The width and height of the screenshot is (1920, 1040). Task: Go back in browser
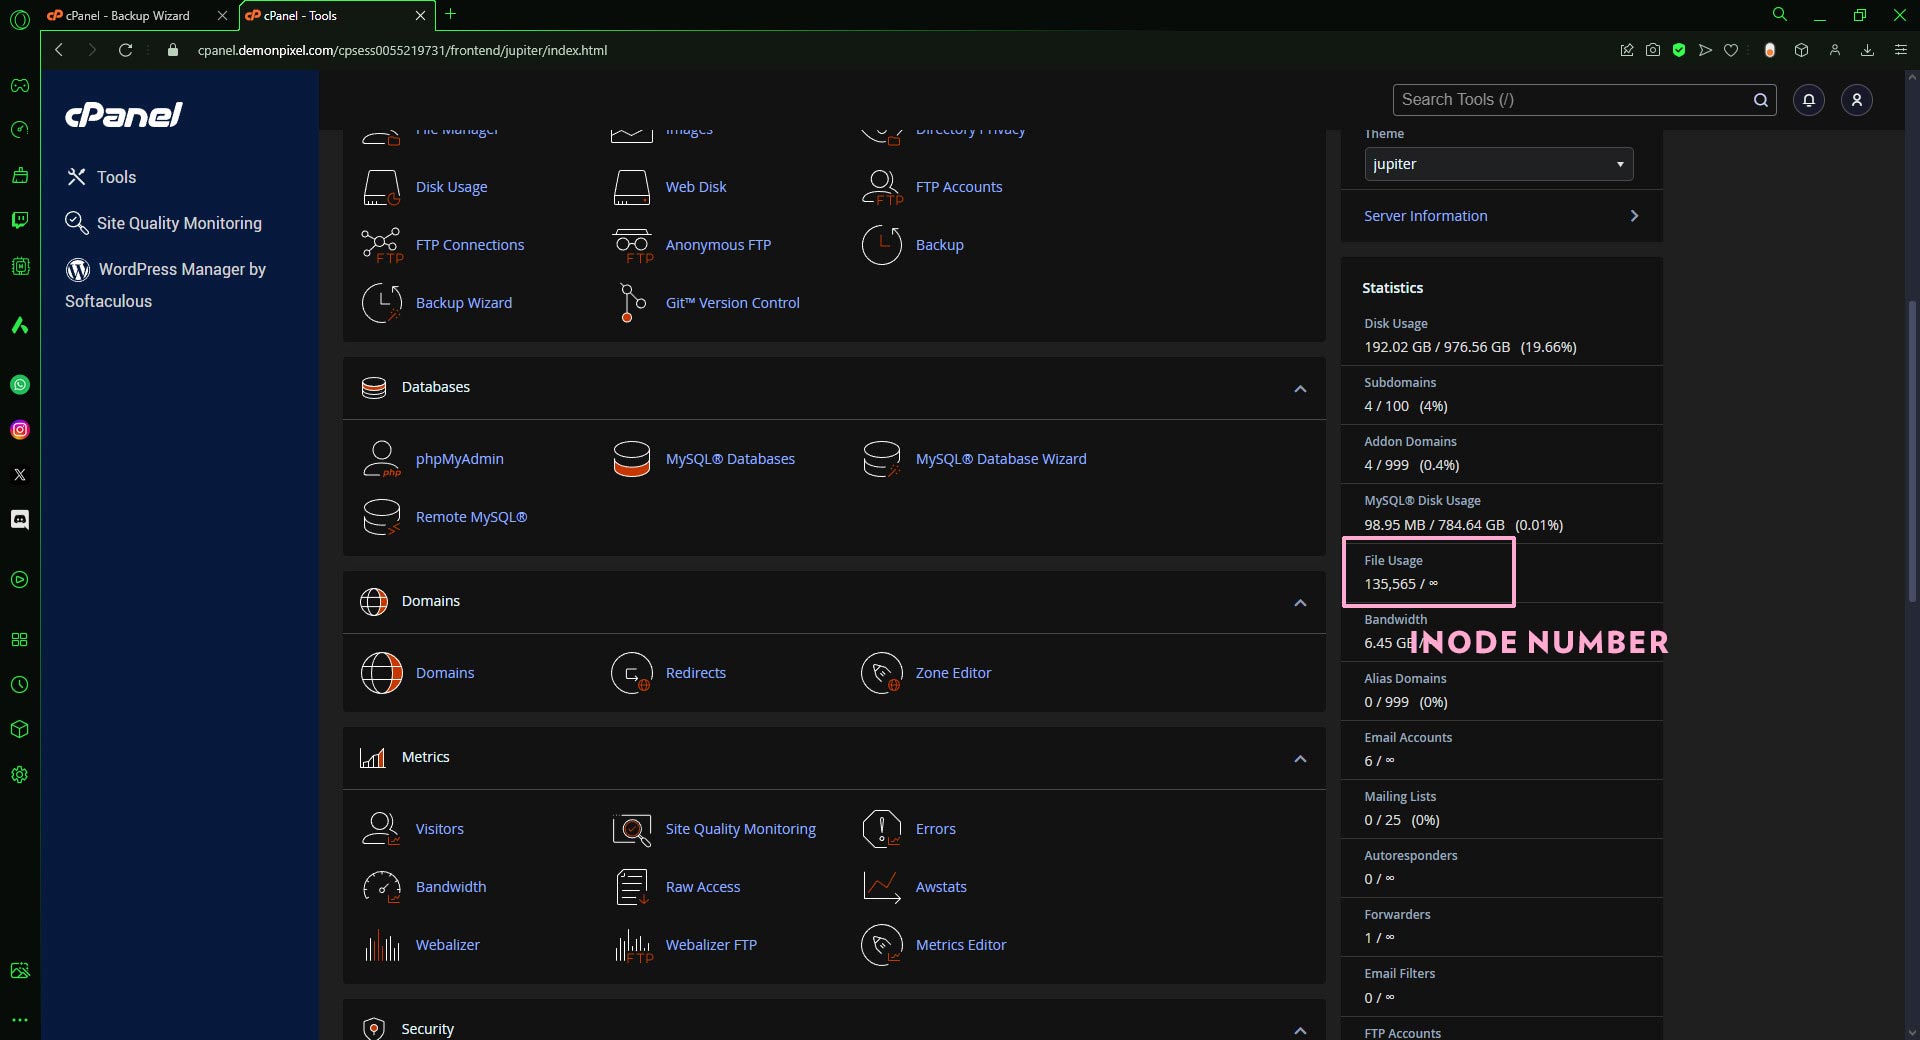click(x=59, y=50)
